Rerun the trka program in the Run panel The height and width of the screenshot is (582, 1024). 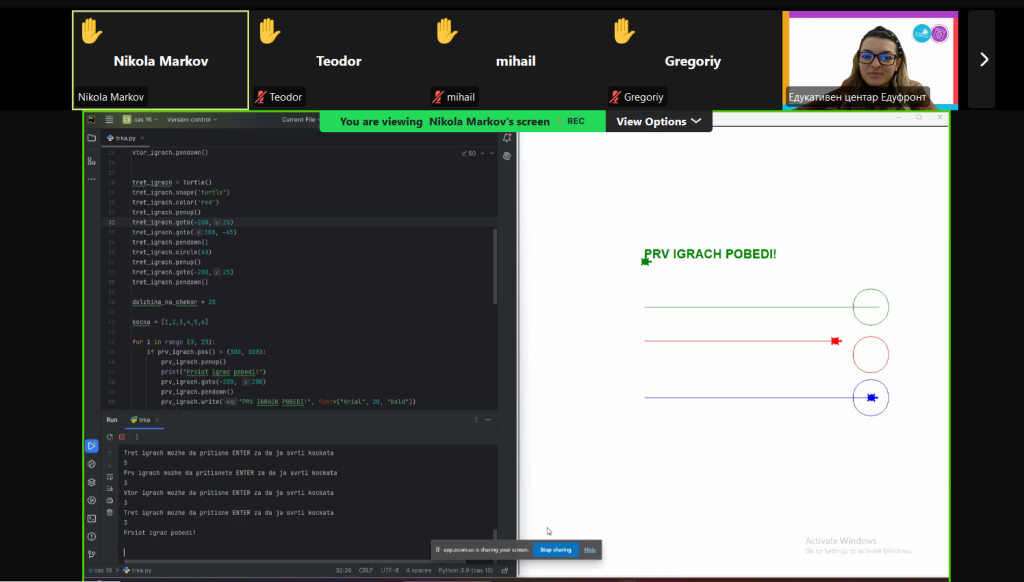111,437
